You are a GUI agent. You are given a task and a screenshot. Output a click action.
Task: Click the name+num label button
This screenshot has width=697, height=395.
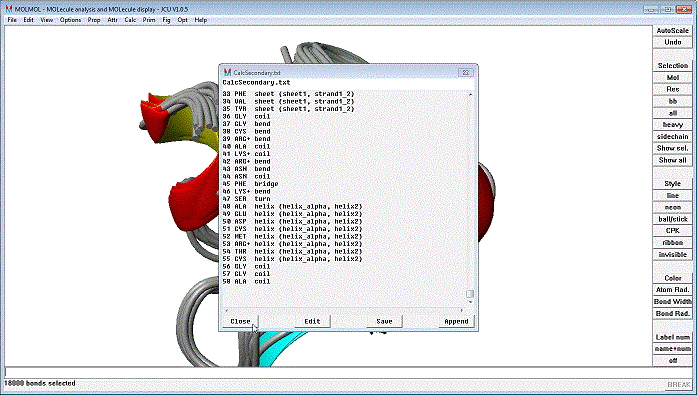point(673,349)
